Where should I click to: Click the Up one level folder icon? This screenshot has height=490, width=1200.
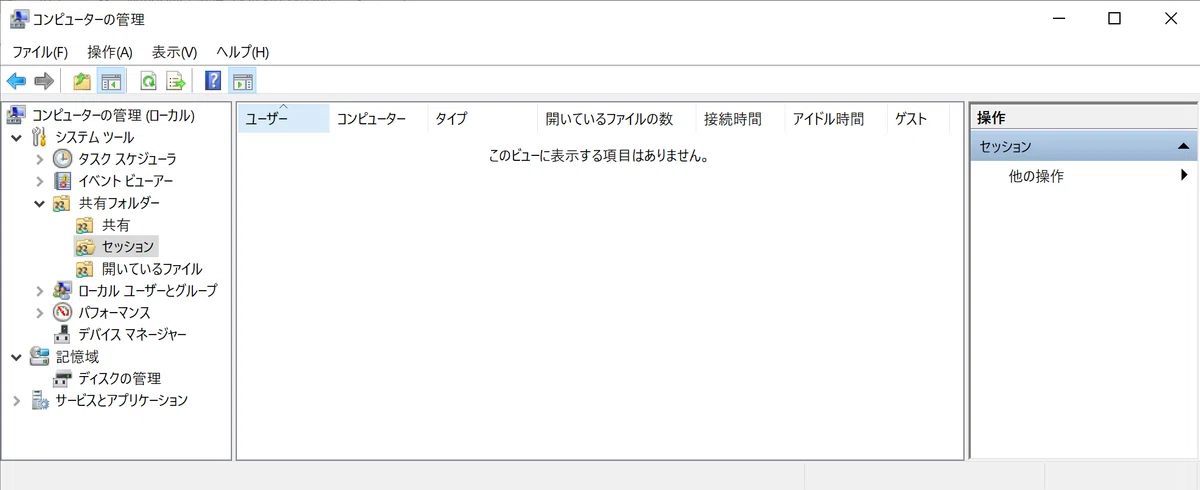(x=82, y=81)
